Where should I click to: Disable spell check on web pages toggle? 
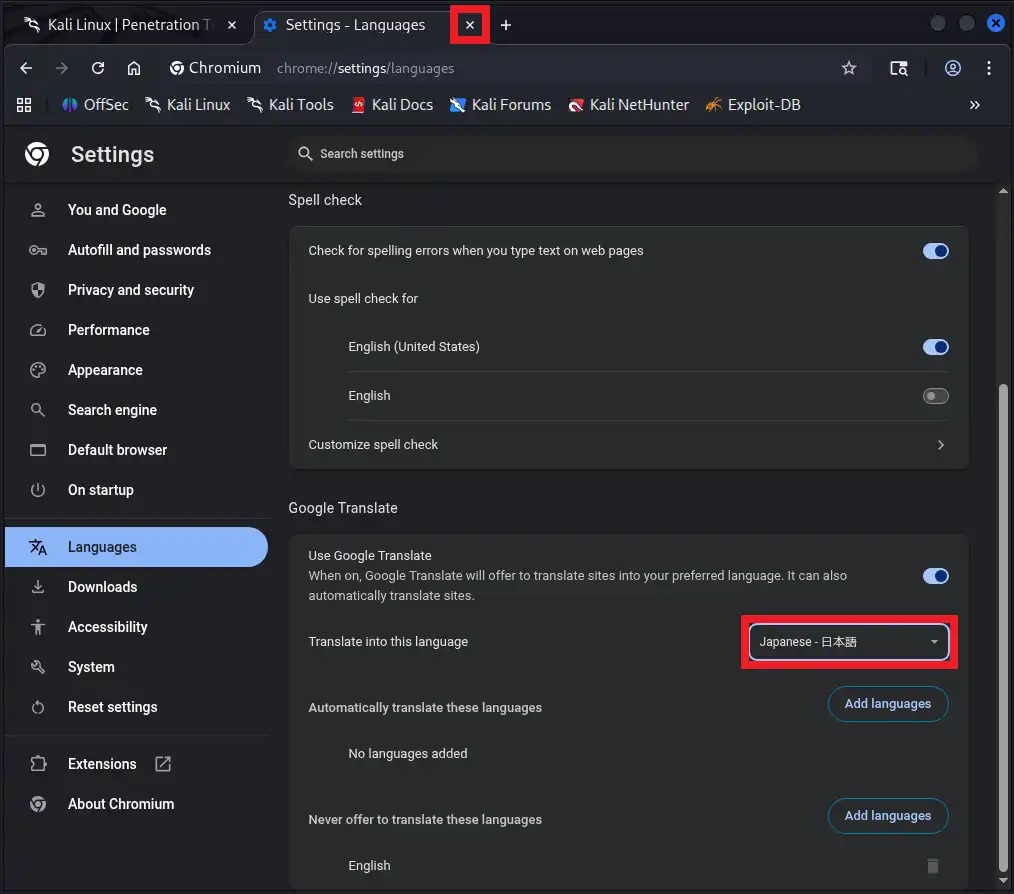tap(935, 251)
